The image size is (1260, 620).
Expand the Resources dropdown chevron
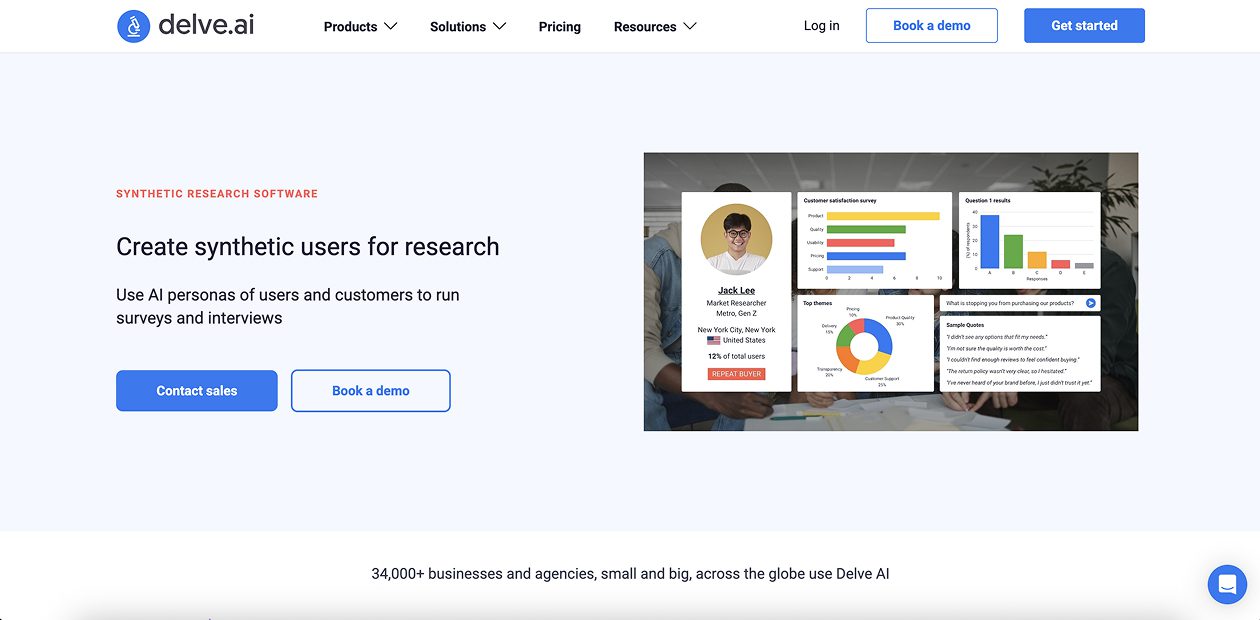coord(690,26)
